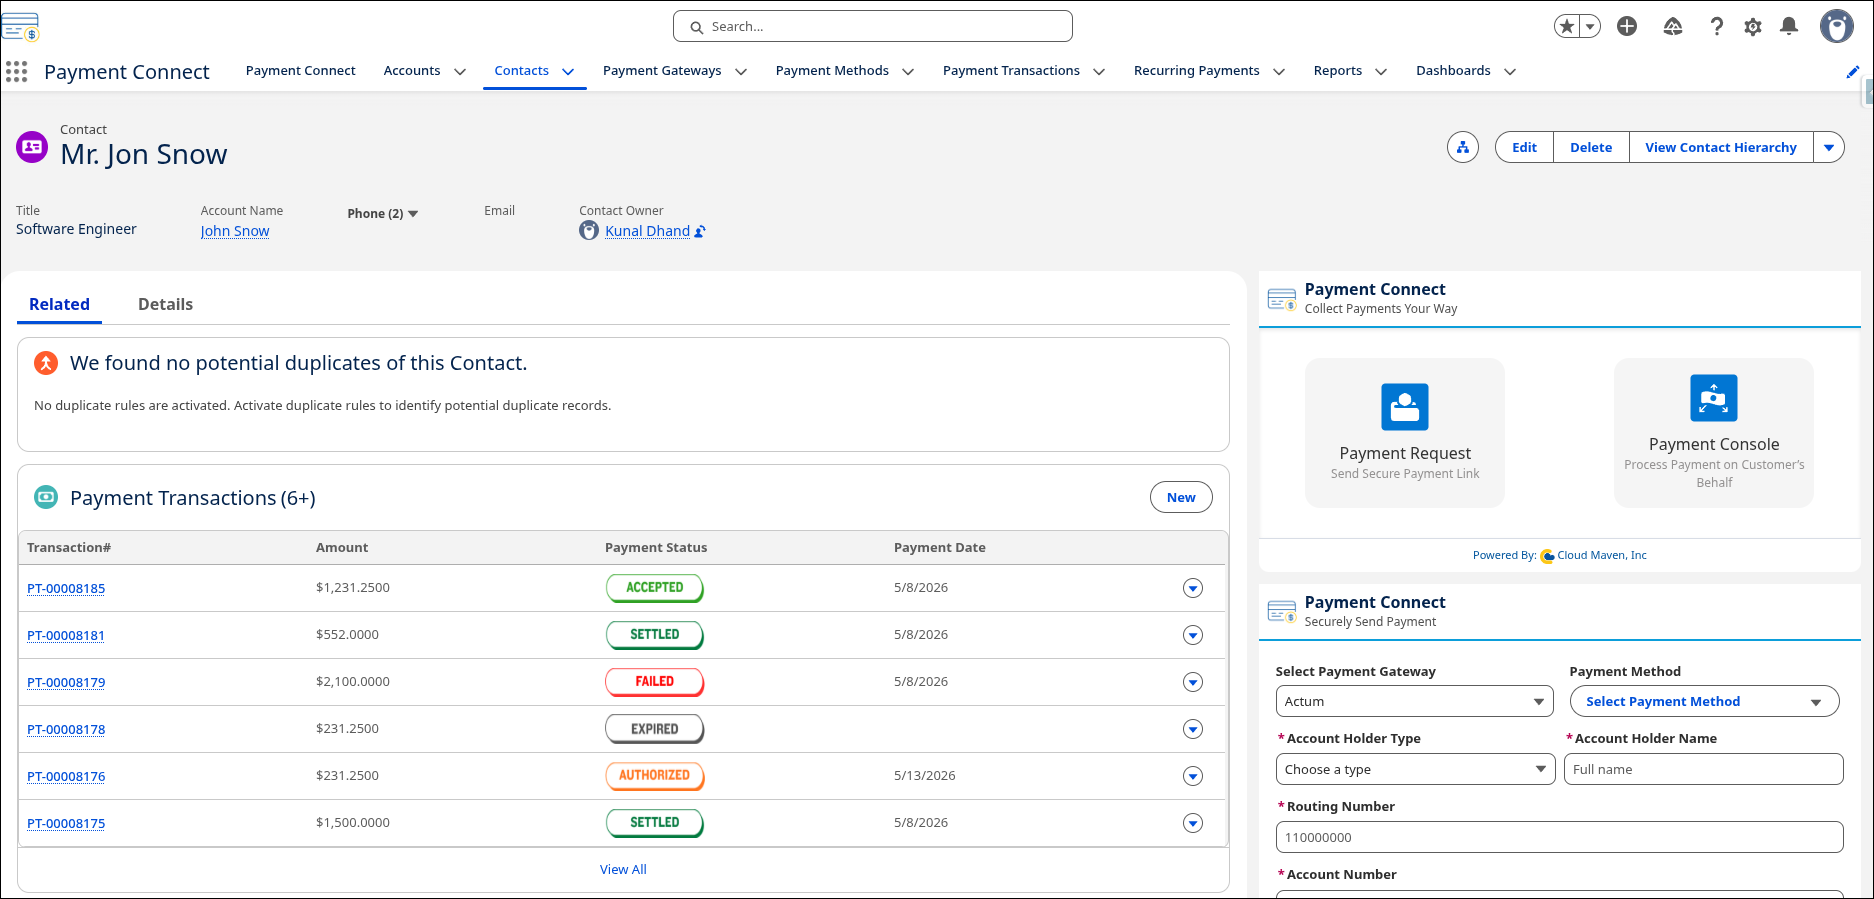Open the user profile avatar
Viewport: 1874px width, 899px height.
1837,27
